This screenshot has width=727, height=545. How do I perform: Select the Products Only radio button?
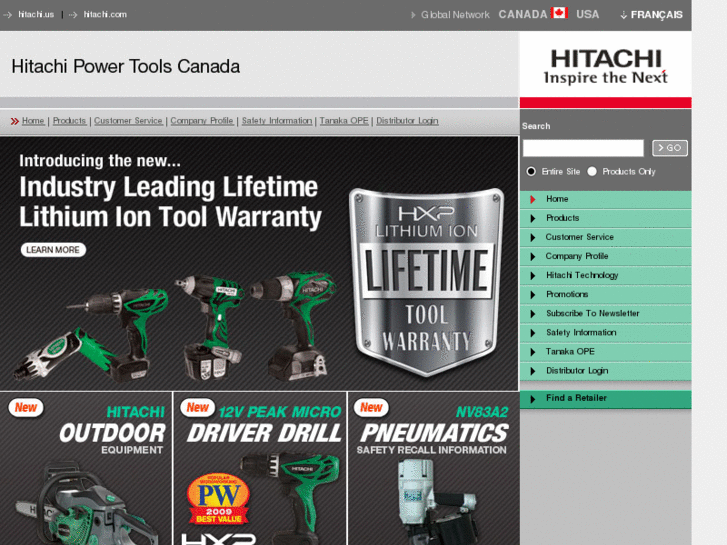tap(592, 172)
